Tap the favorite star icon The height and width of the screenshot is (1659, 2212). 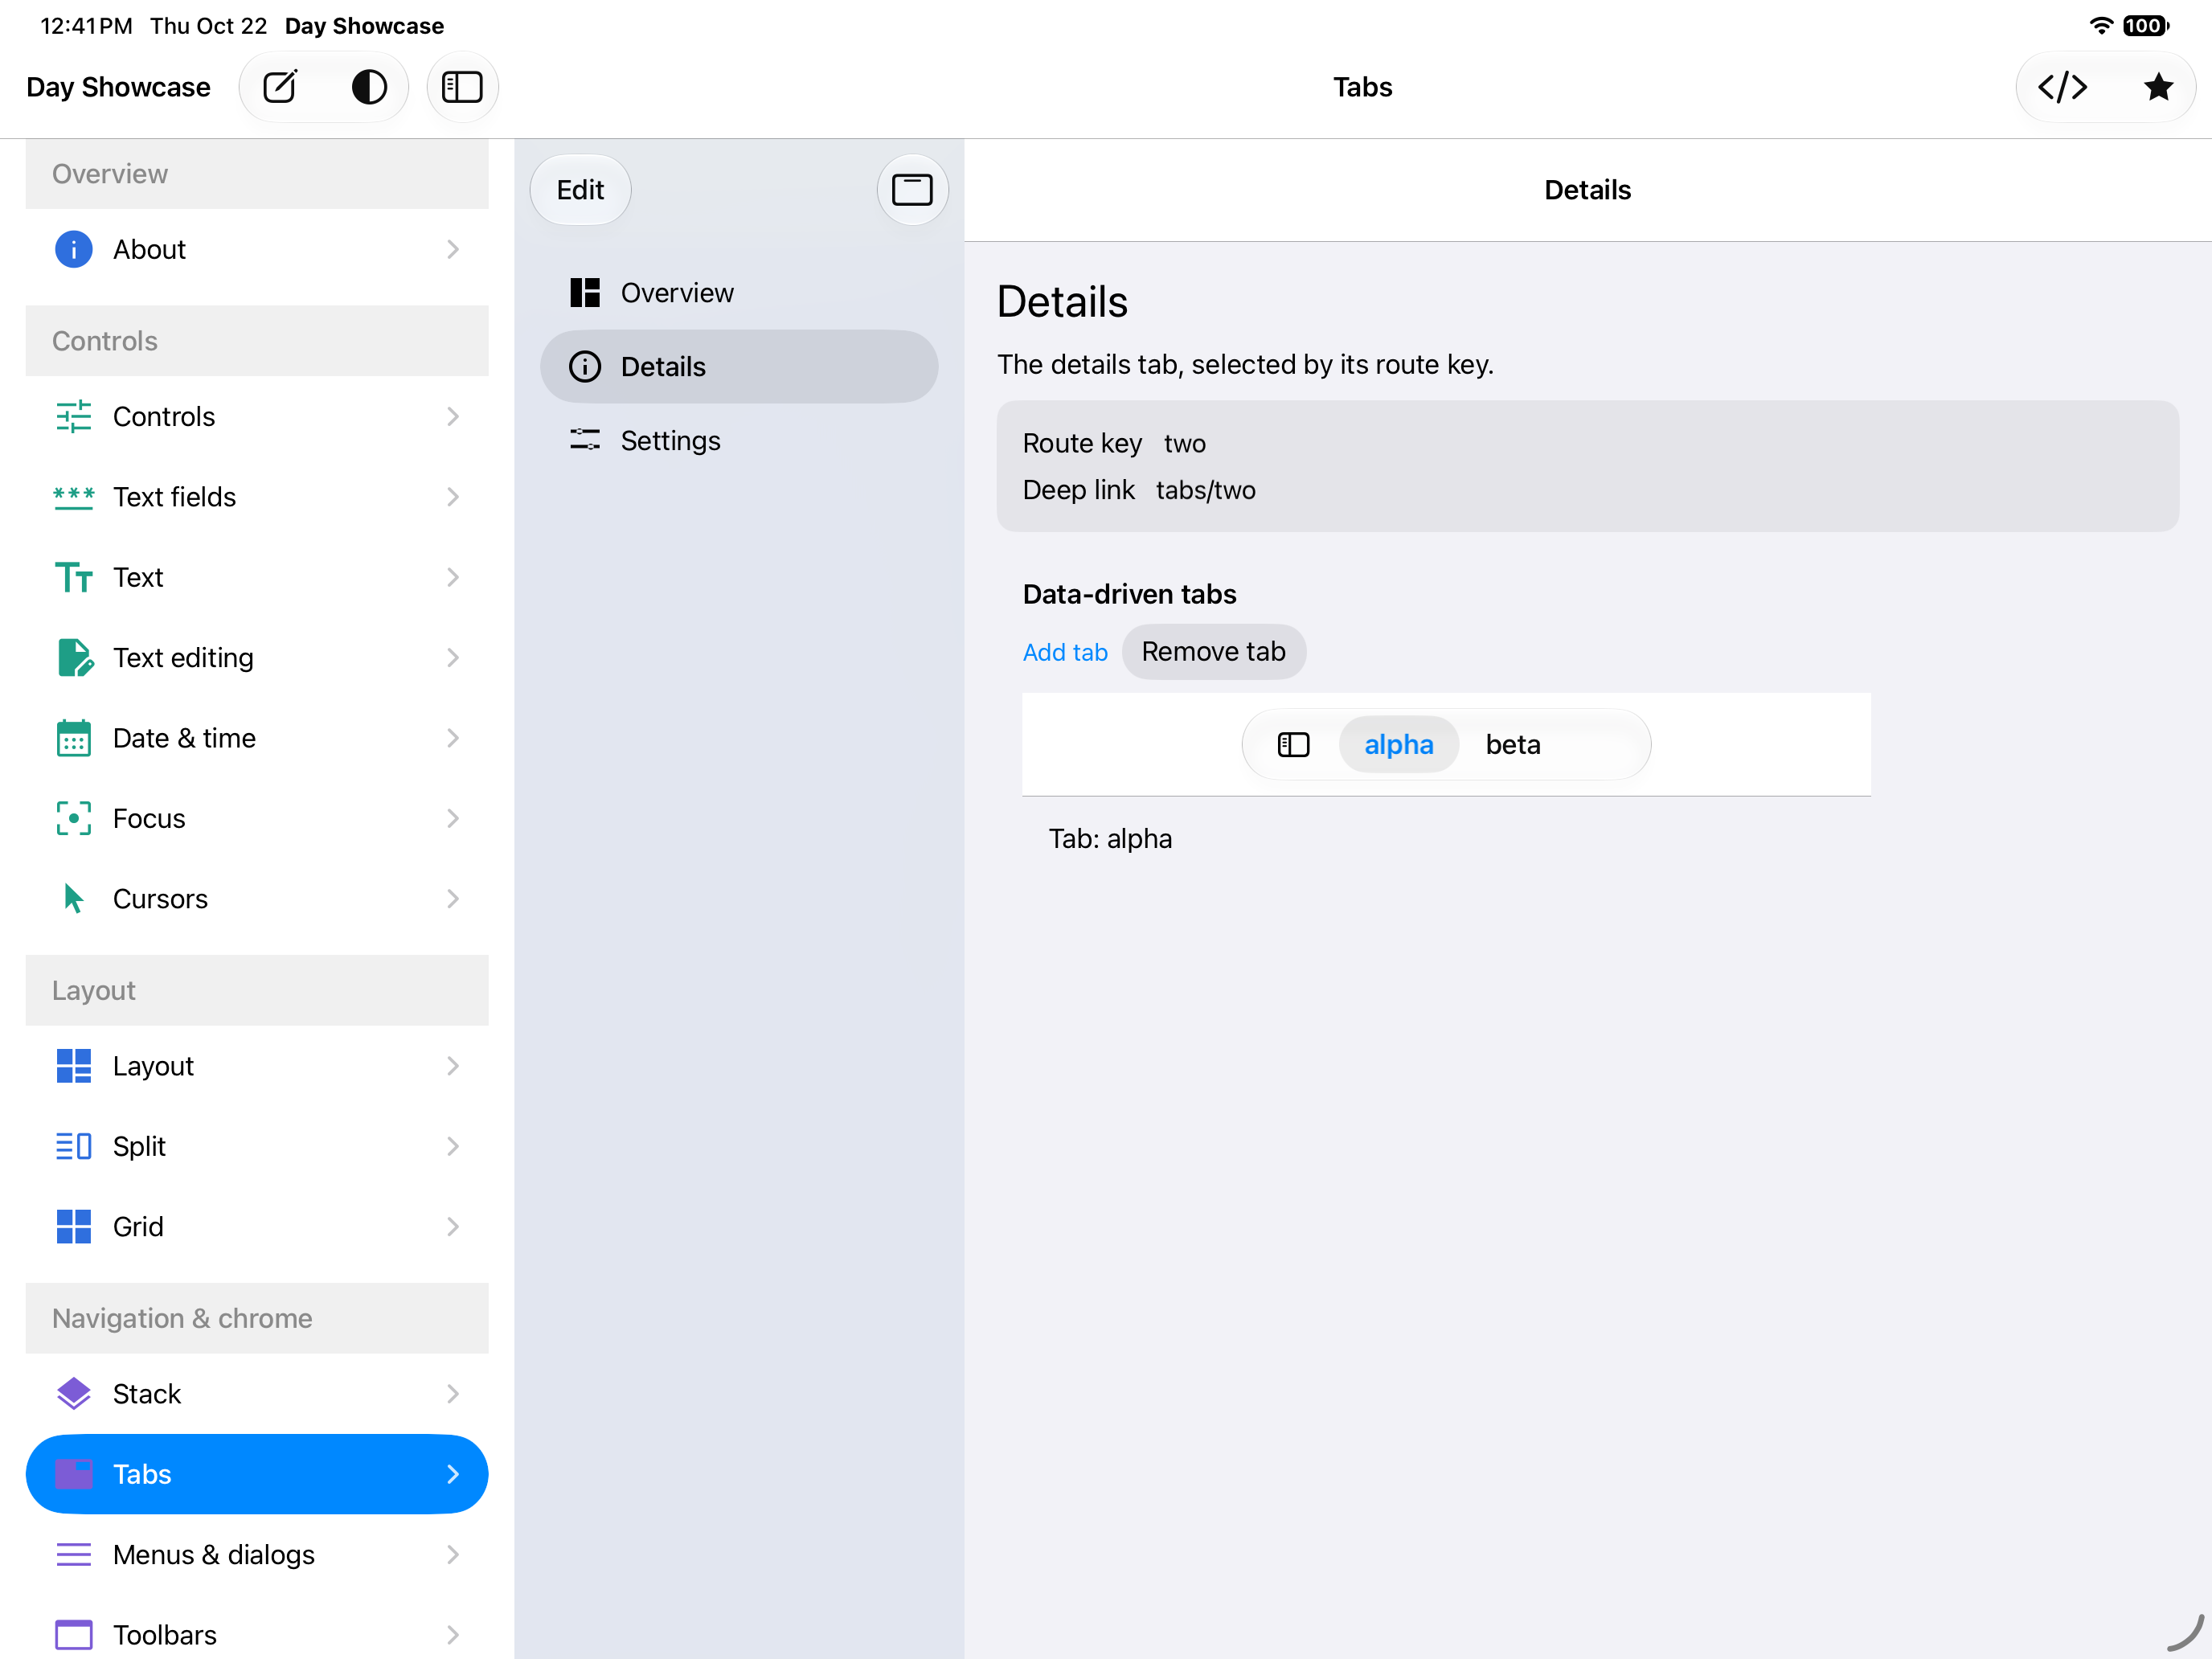click(2158, 87)
